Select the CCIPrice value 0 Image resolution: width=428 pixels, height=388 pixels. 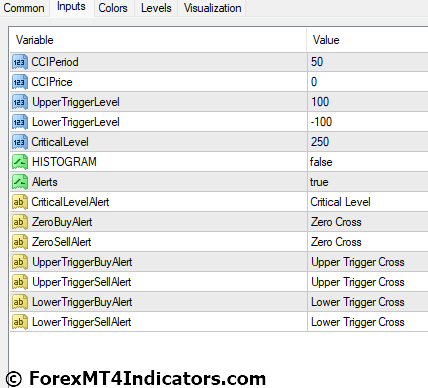click(314, 82)
